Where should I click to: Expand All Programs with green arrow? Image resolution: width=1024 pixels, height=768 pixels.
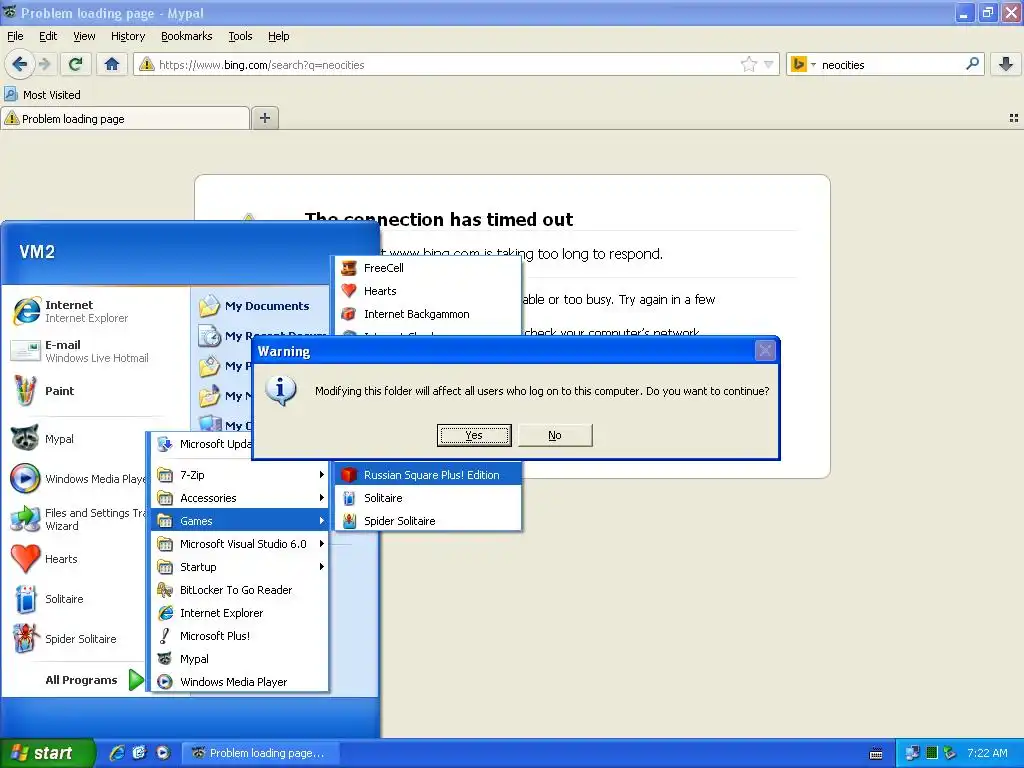pyautogui.click(x=136, y=680)
